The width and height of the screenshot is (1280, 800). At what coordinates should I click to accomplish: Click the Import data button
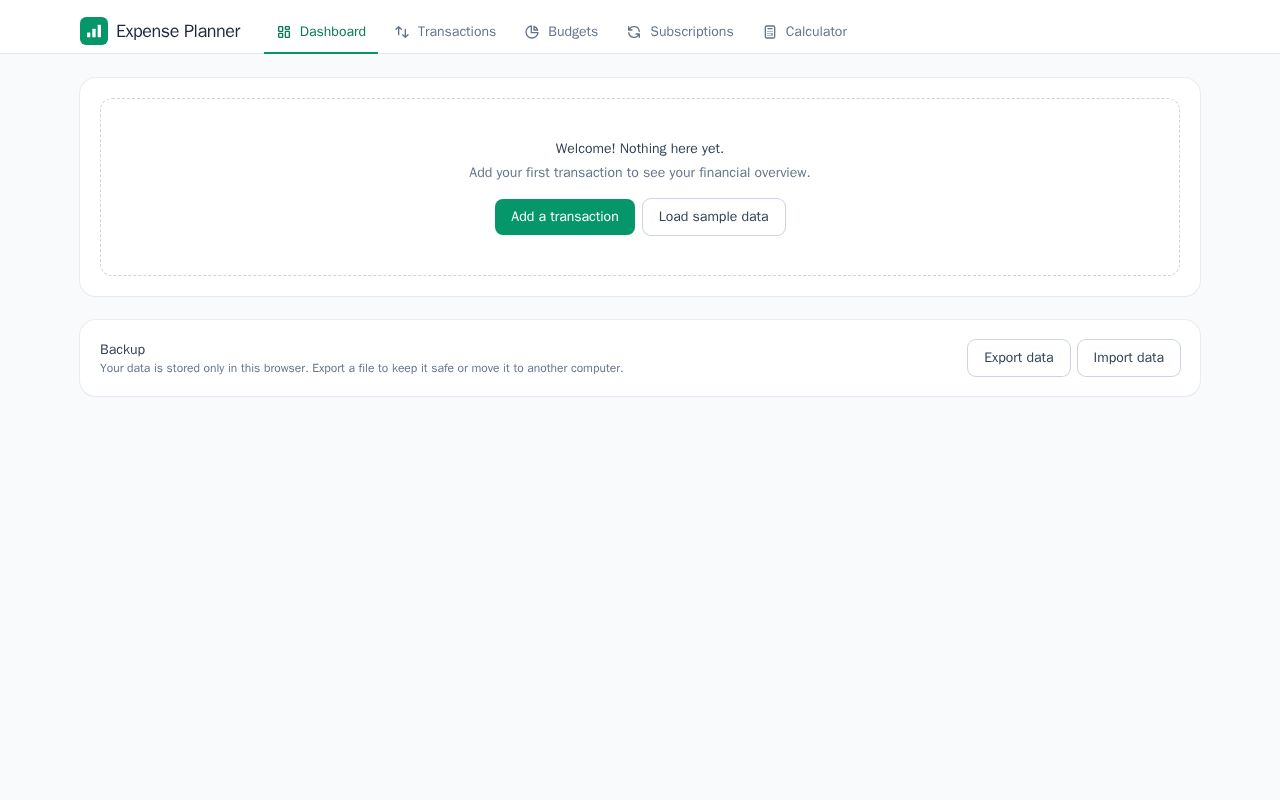pos(1129,358)
